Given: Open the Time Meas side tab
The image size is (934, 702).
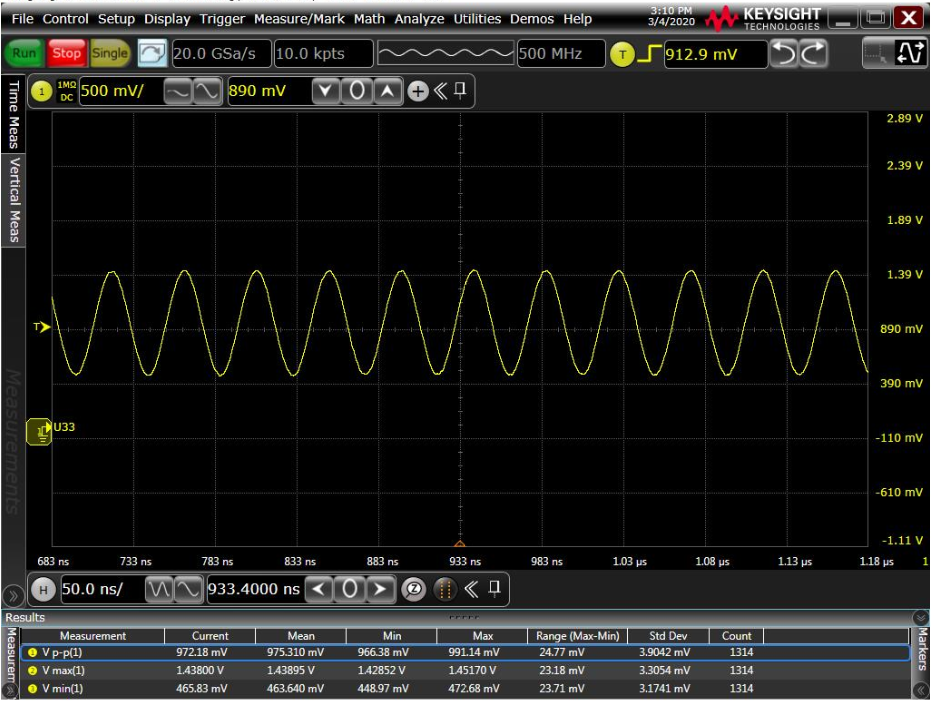Looking at the screenshot, I should click(13, 113).
